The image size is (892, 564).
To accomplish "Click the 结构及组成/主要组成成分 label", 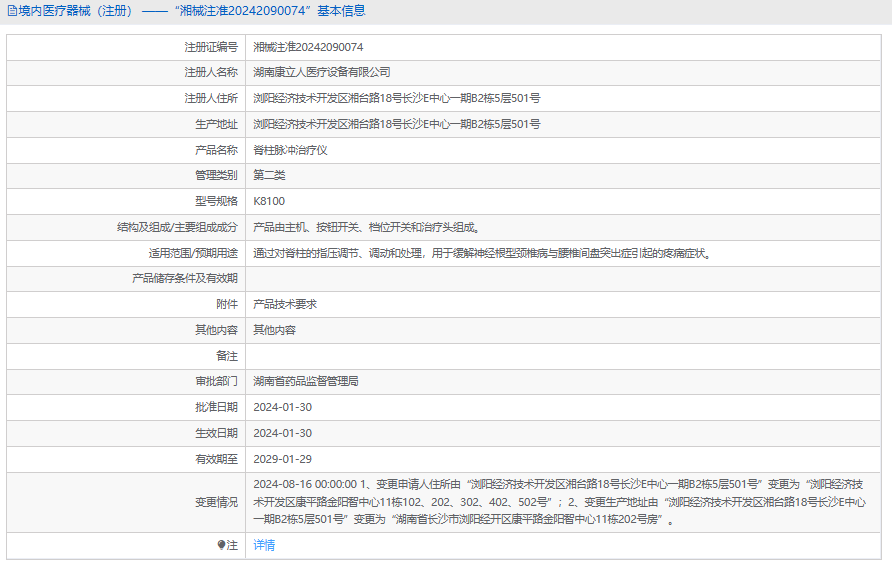I will (x=177, y=228).
